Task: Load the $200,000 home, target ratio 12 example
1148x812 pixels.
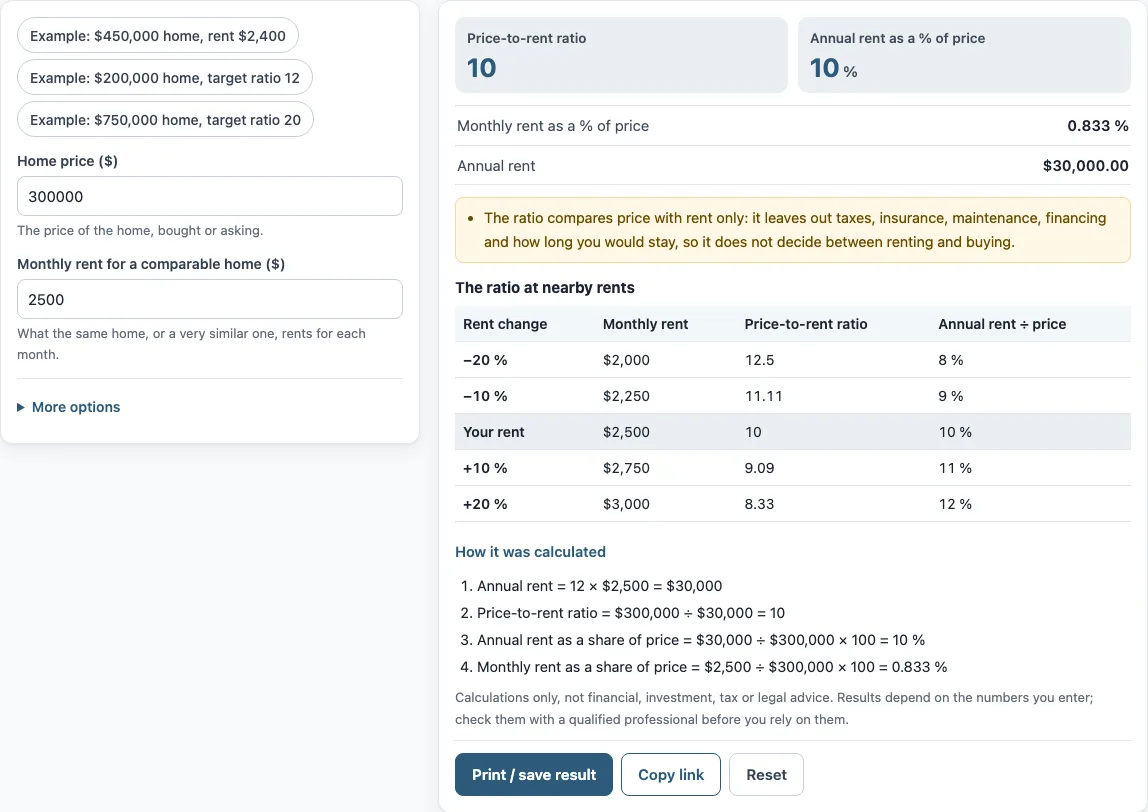Action: pos(165,78)
